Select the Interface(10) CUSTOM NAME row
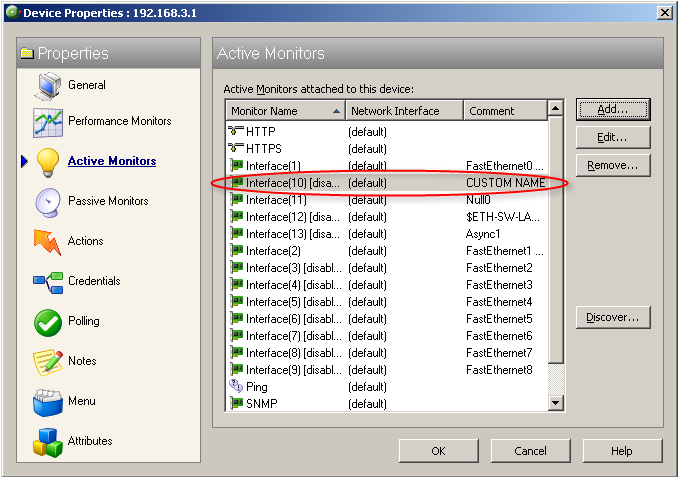 (x=386, y=183)
